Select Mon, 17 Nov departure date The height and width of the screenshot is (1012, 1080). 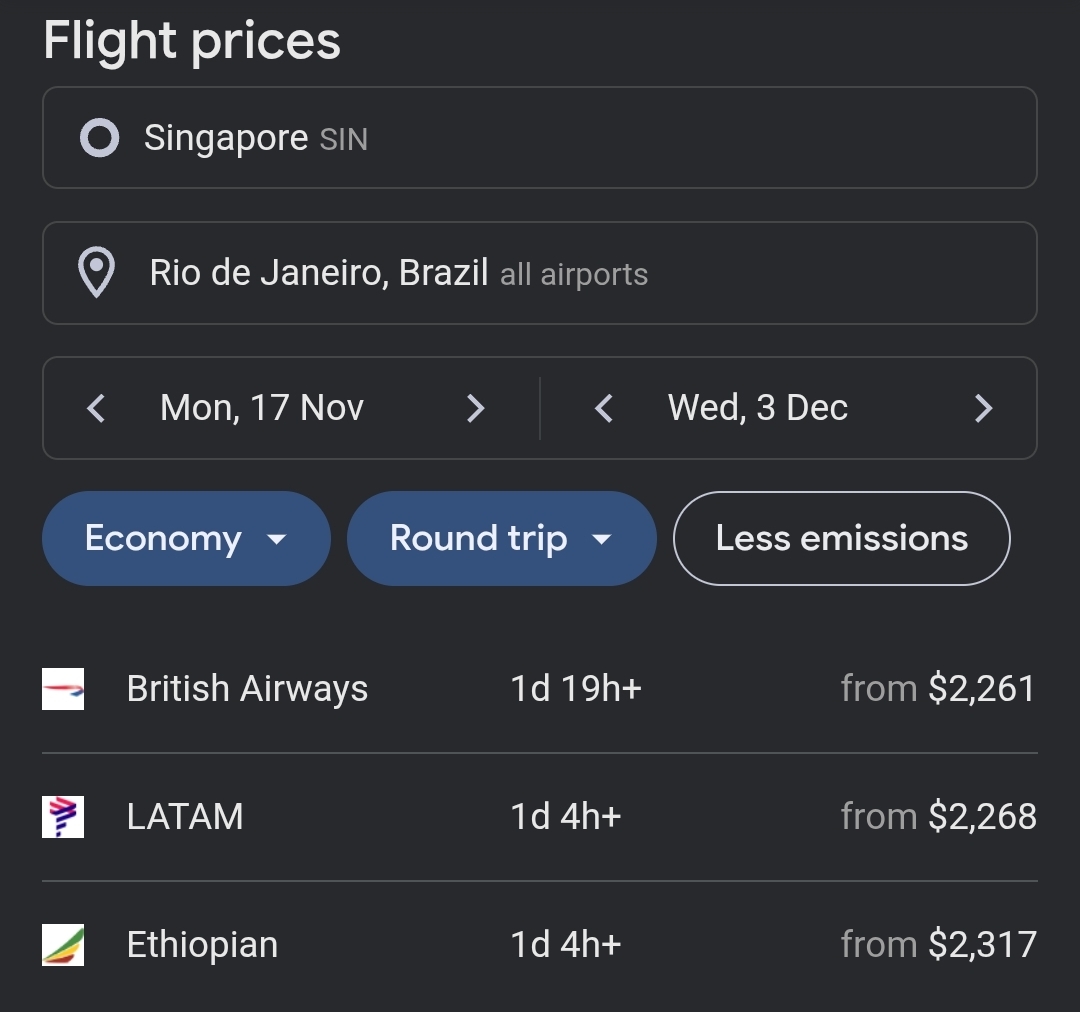(x=262, y=408)
